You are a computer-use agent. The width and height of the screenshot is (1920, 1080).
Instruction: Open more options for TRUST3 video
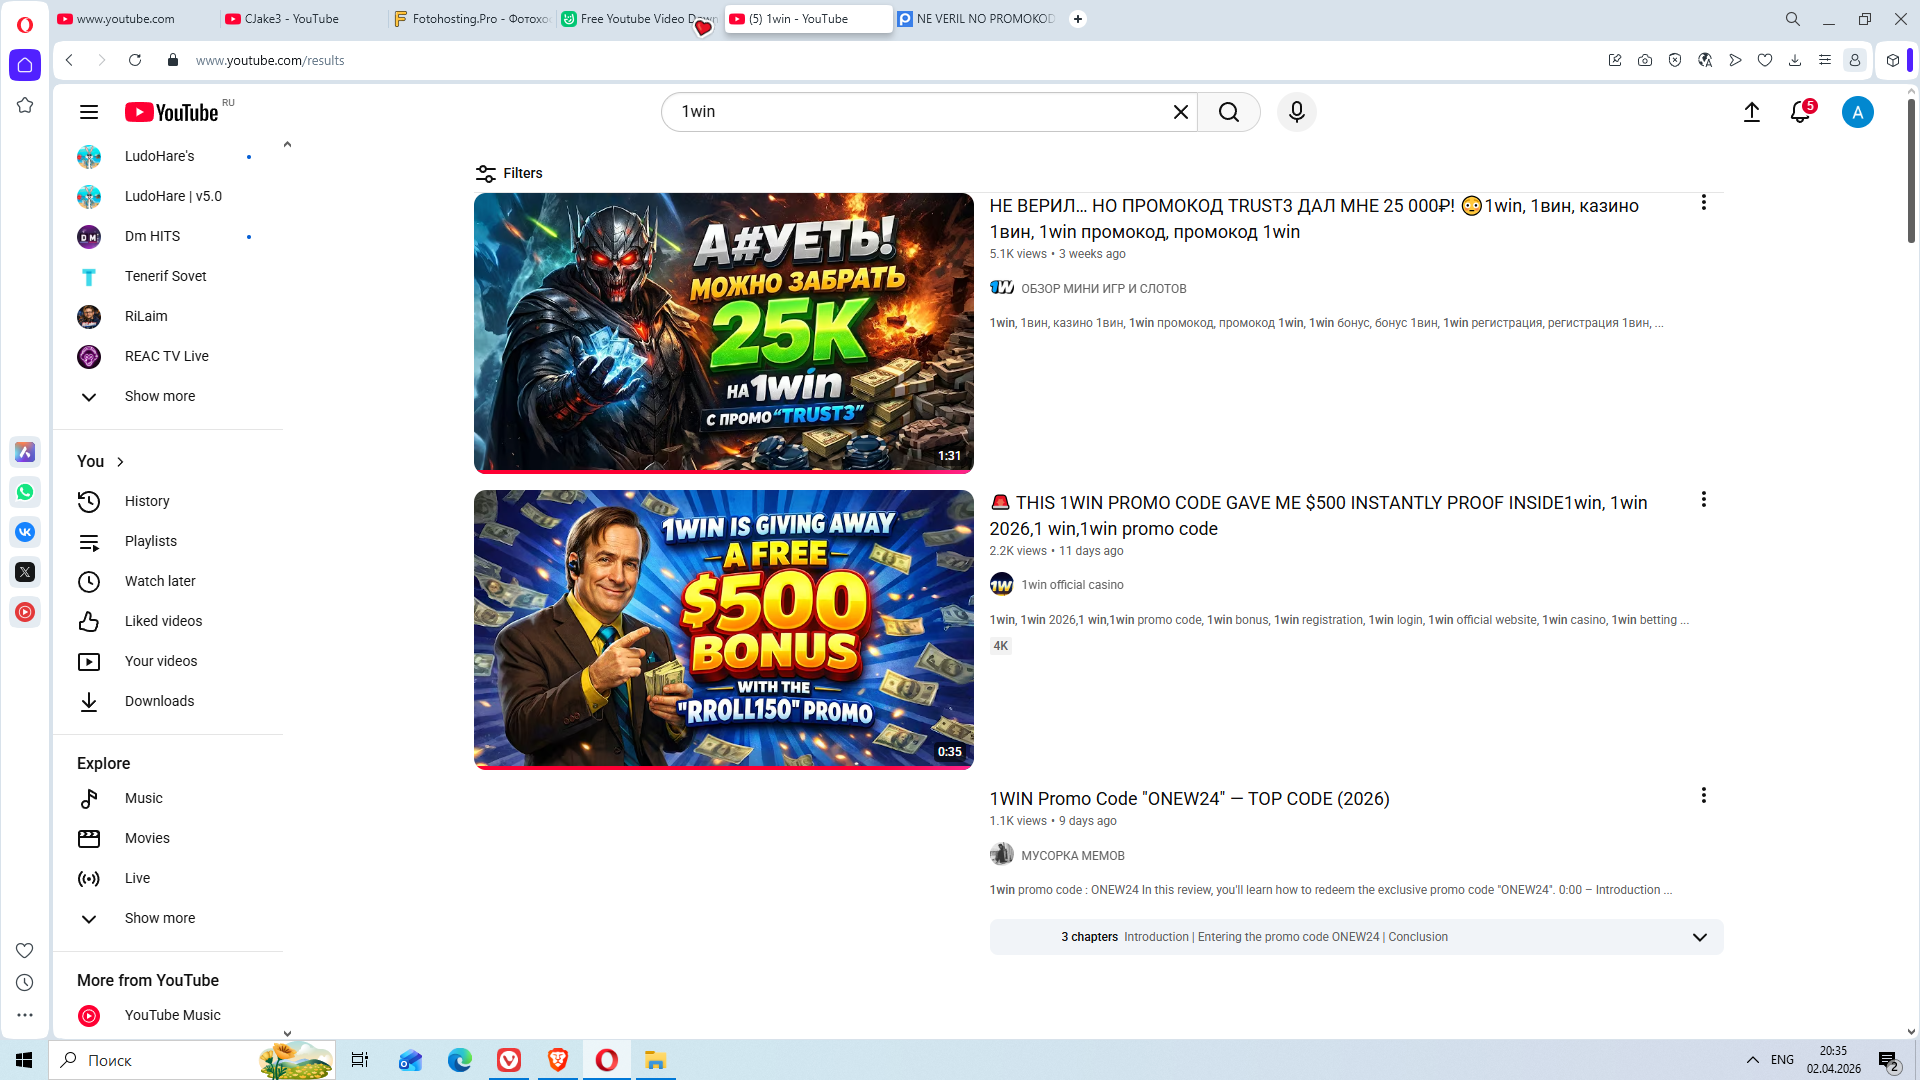pyautogui.click(x=1703, y=203)
